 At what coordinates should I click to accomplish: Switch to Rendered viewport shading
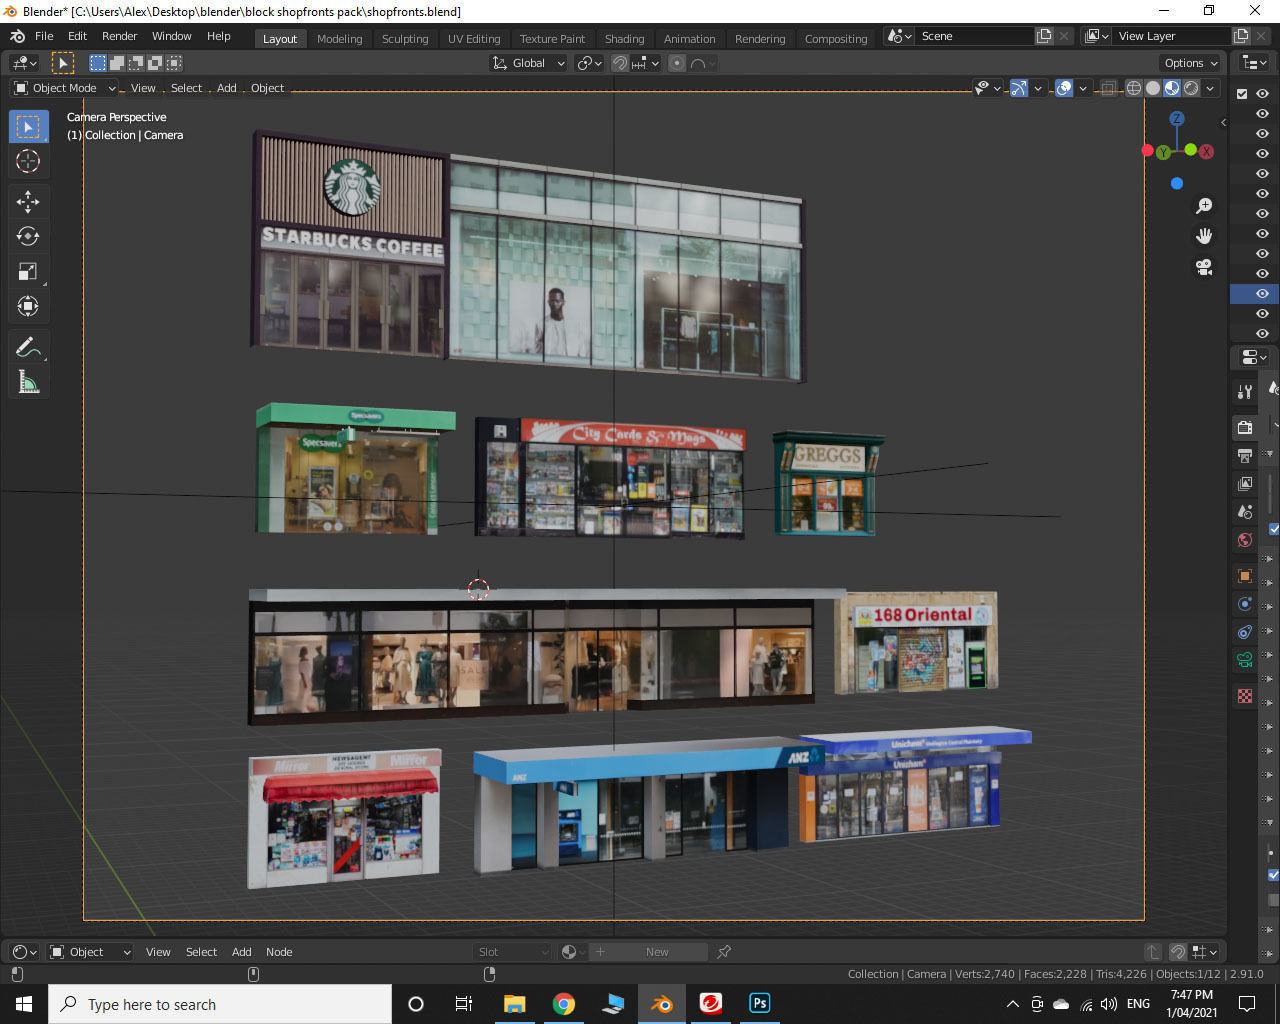[1191, 88]
